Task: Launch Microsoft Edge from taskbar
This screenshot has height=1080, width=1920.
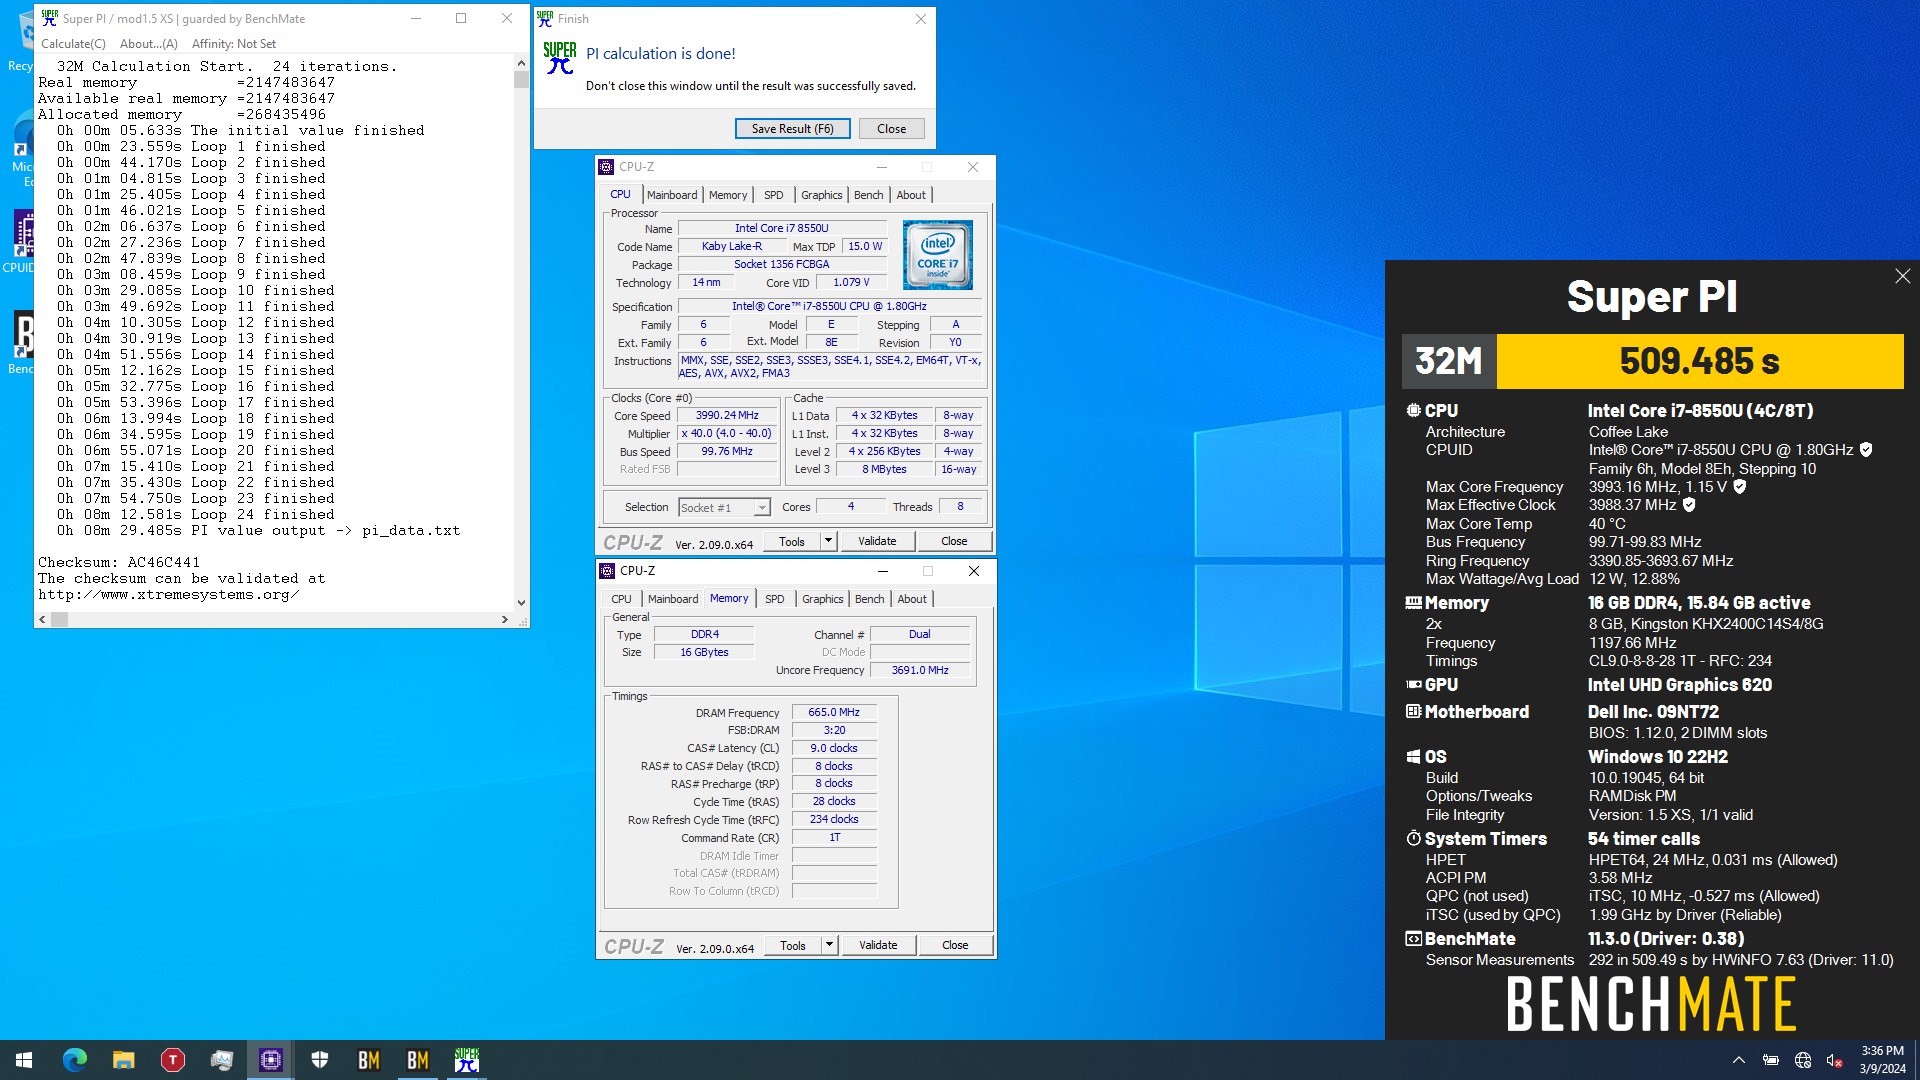Action: click(x=74, y=1060)
